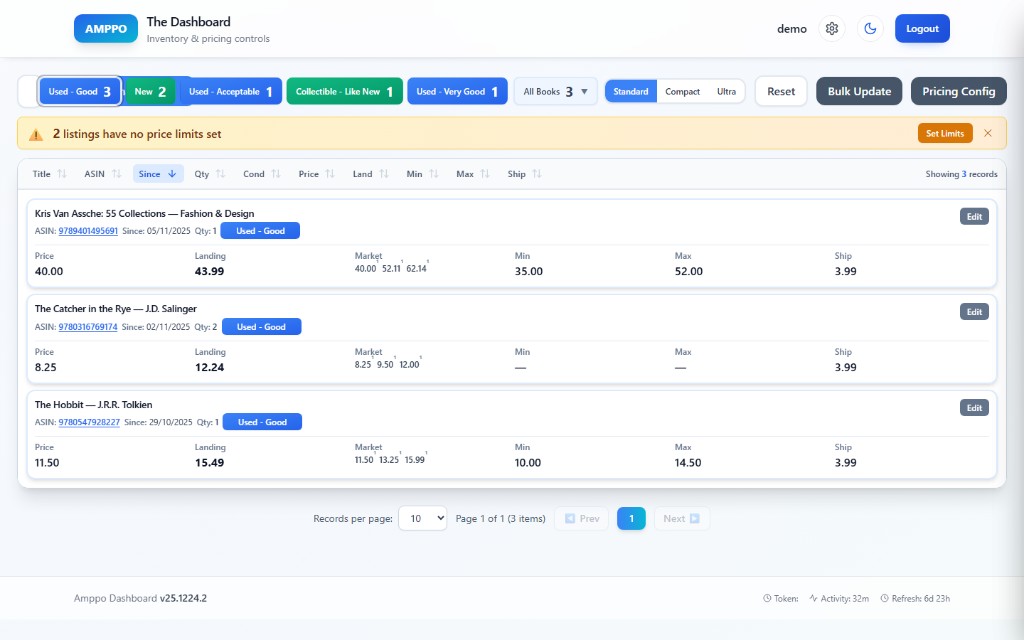Click The Hobbit — J.R.R. Tolkien title

[93, 404]
